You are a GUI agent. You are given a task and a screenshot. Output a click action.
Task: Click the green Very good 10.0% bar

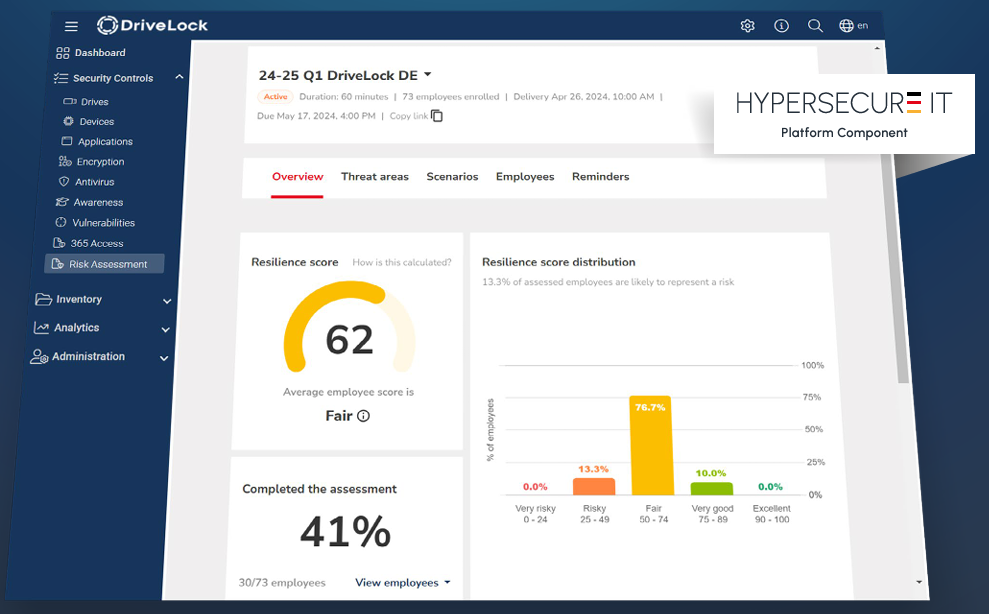click(x=711, y=488)
